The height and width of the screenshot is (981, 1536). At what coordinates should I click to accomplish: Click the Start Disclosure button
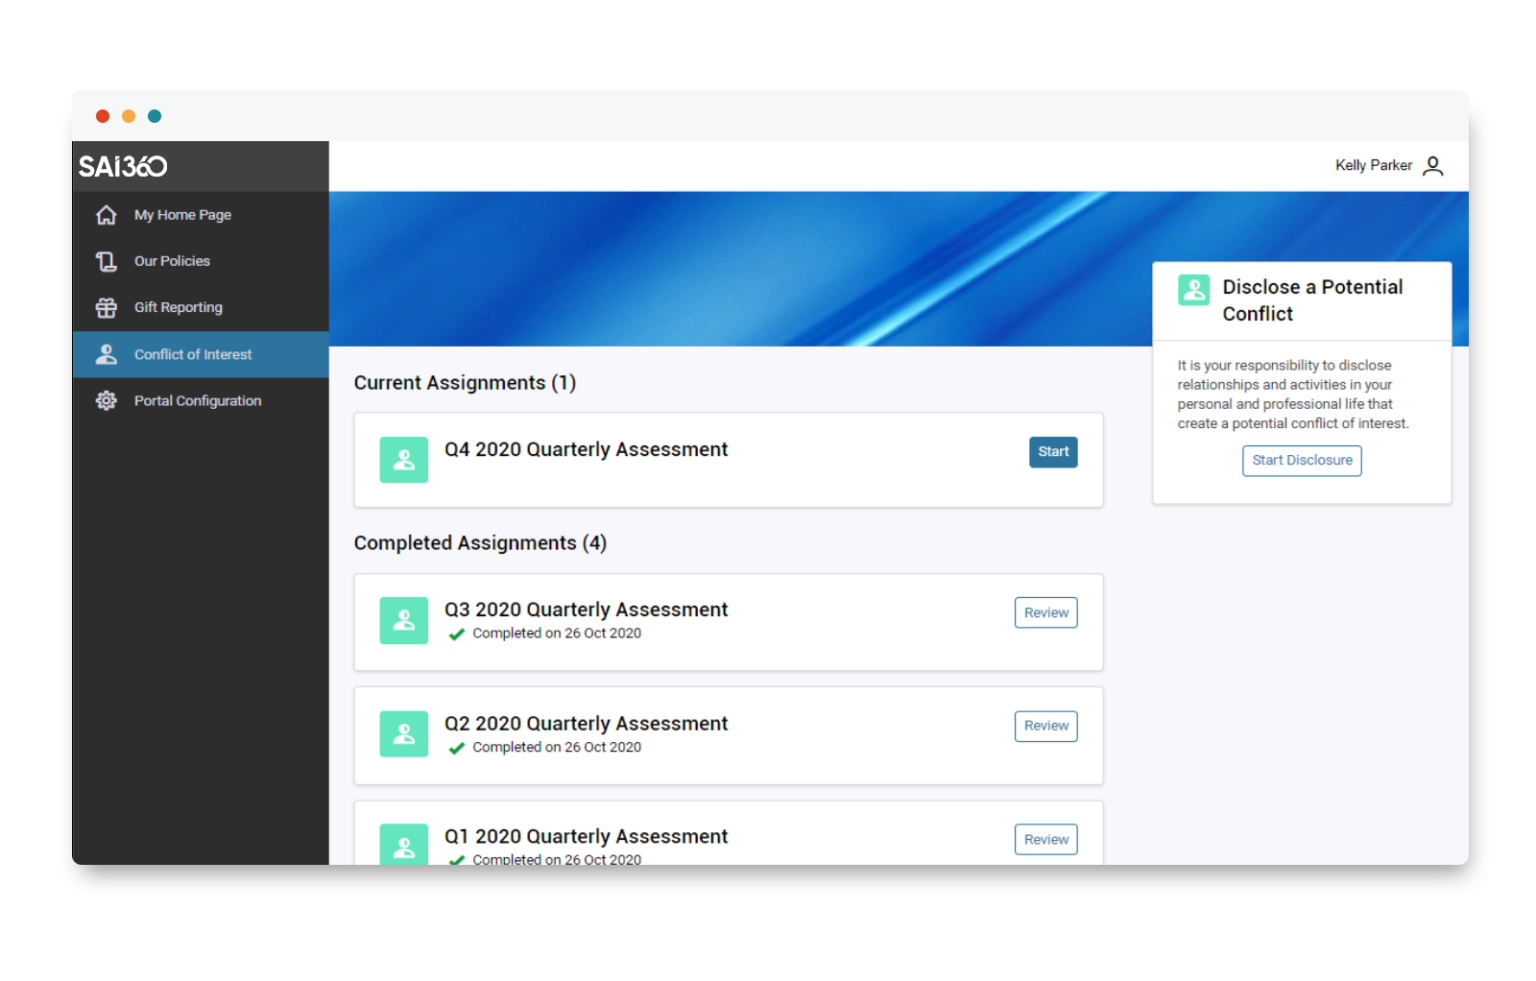(x=1301, y=460)
